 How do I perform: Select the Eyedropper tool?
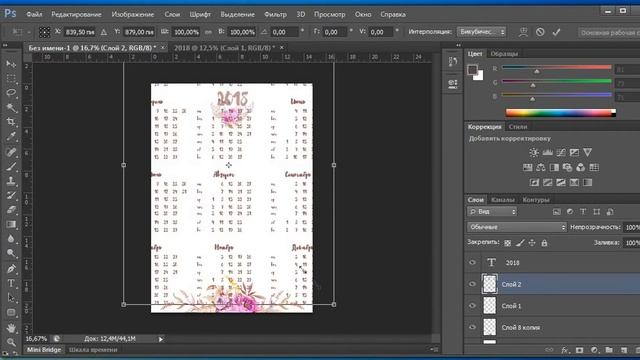[11, 136]
